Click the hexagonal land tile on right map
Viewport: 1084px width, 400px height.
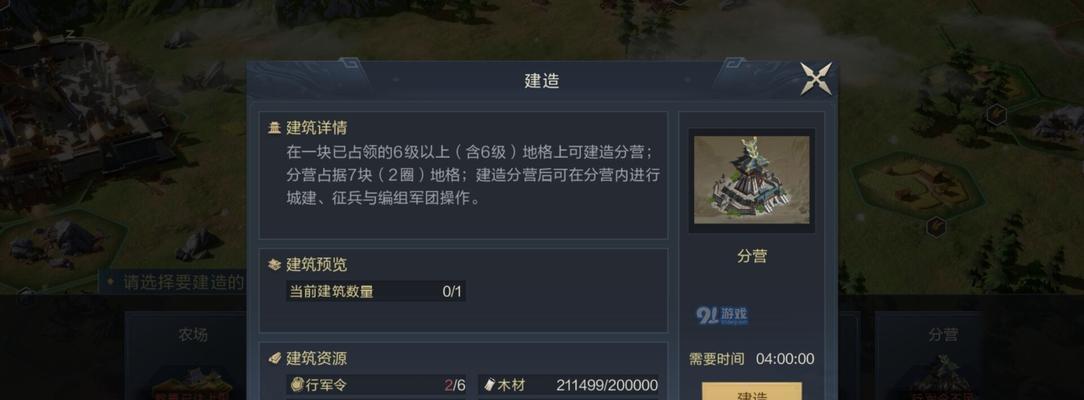point(919,184)
